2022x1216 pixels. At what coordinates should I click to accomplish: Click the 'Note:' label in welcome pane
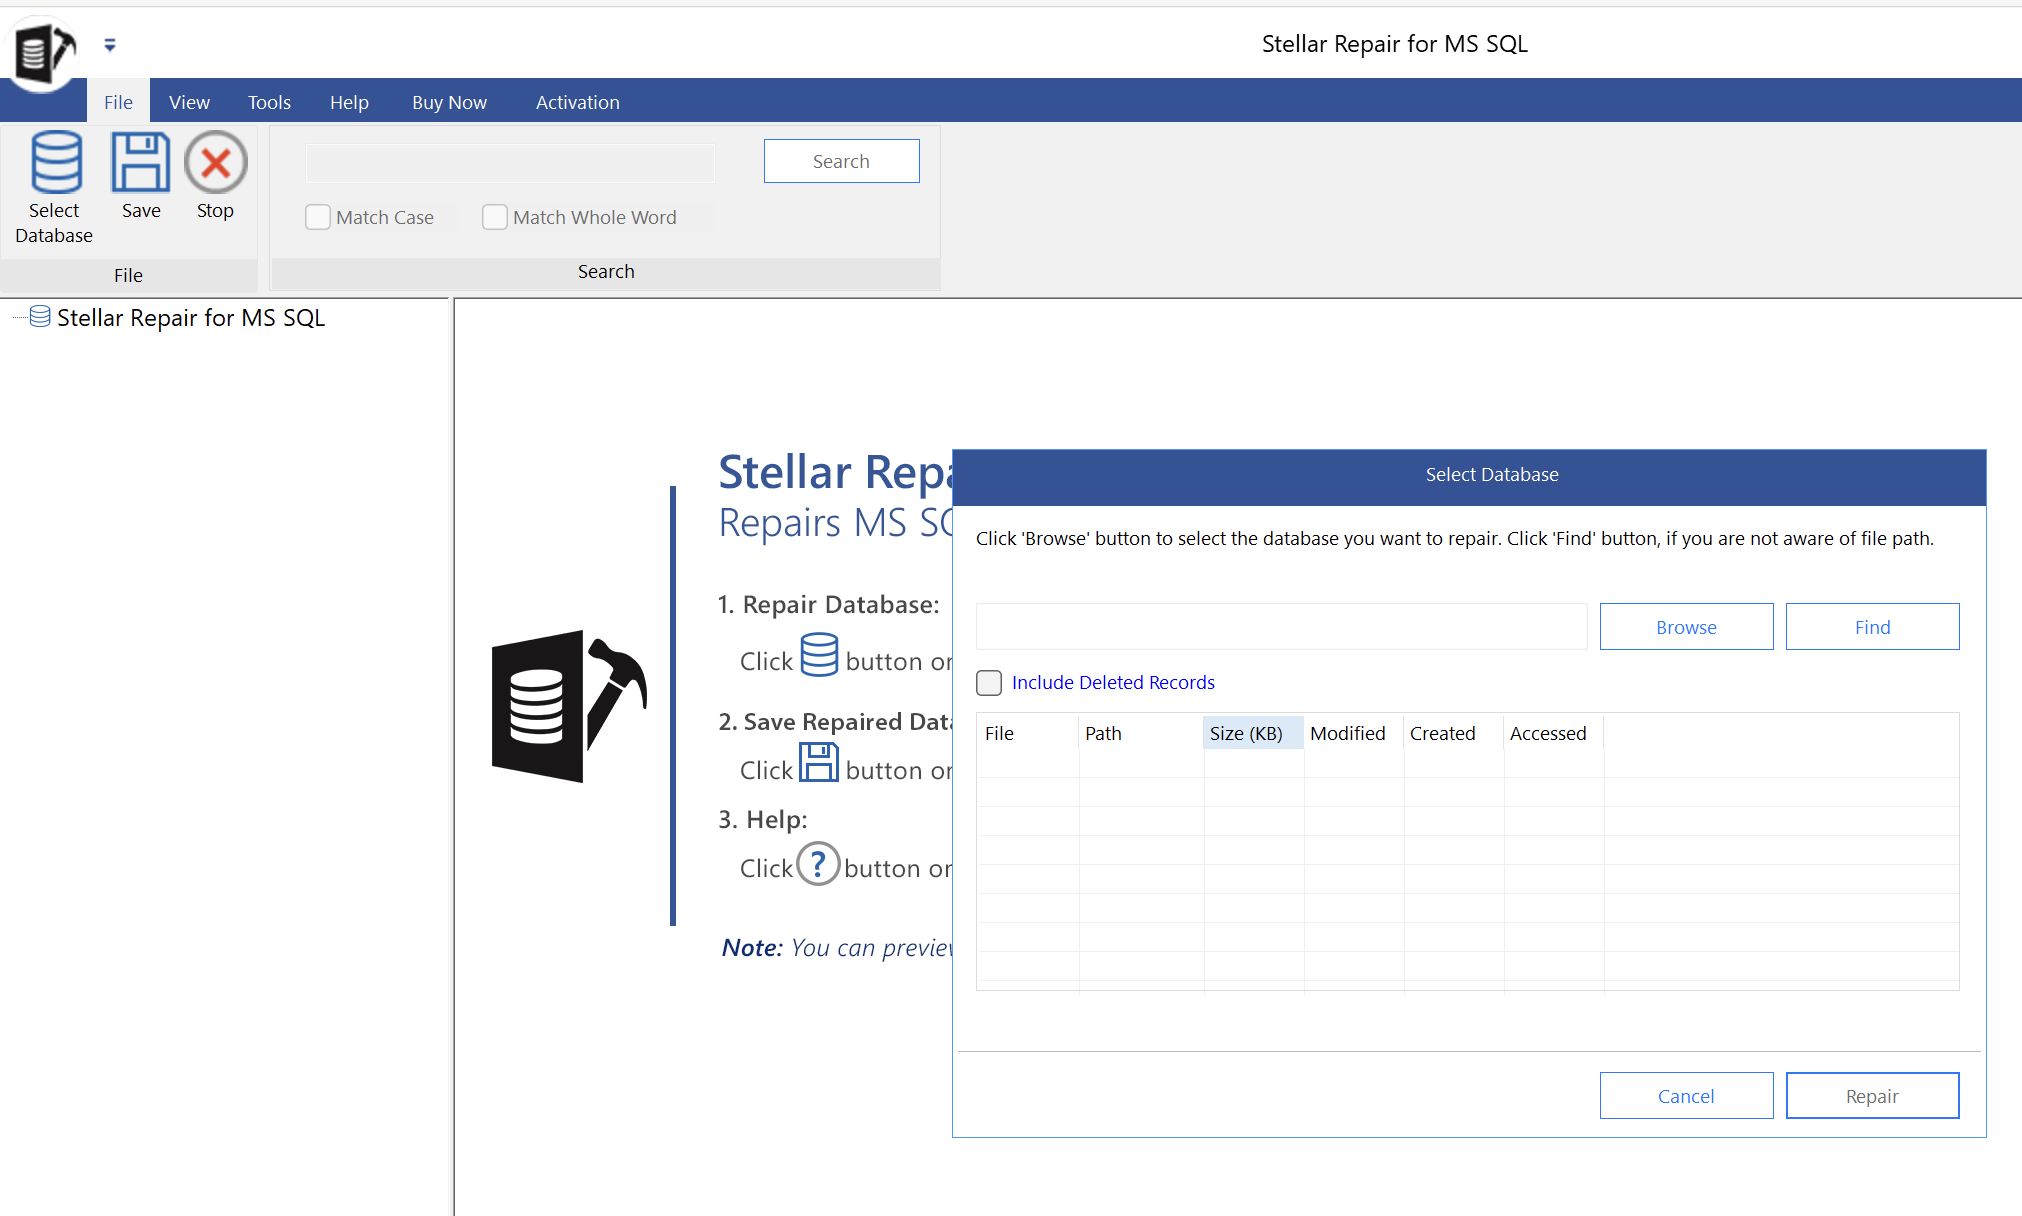(x=752, y=947)
